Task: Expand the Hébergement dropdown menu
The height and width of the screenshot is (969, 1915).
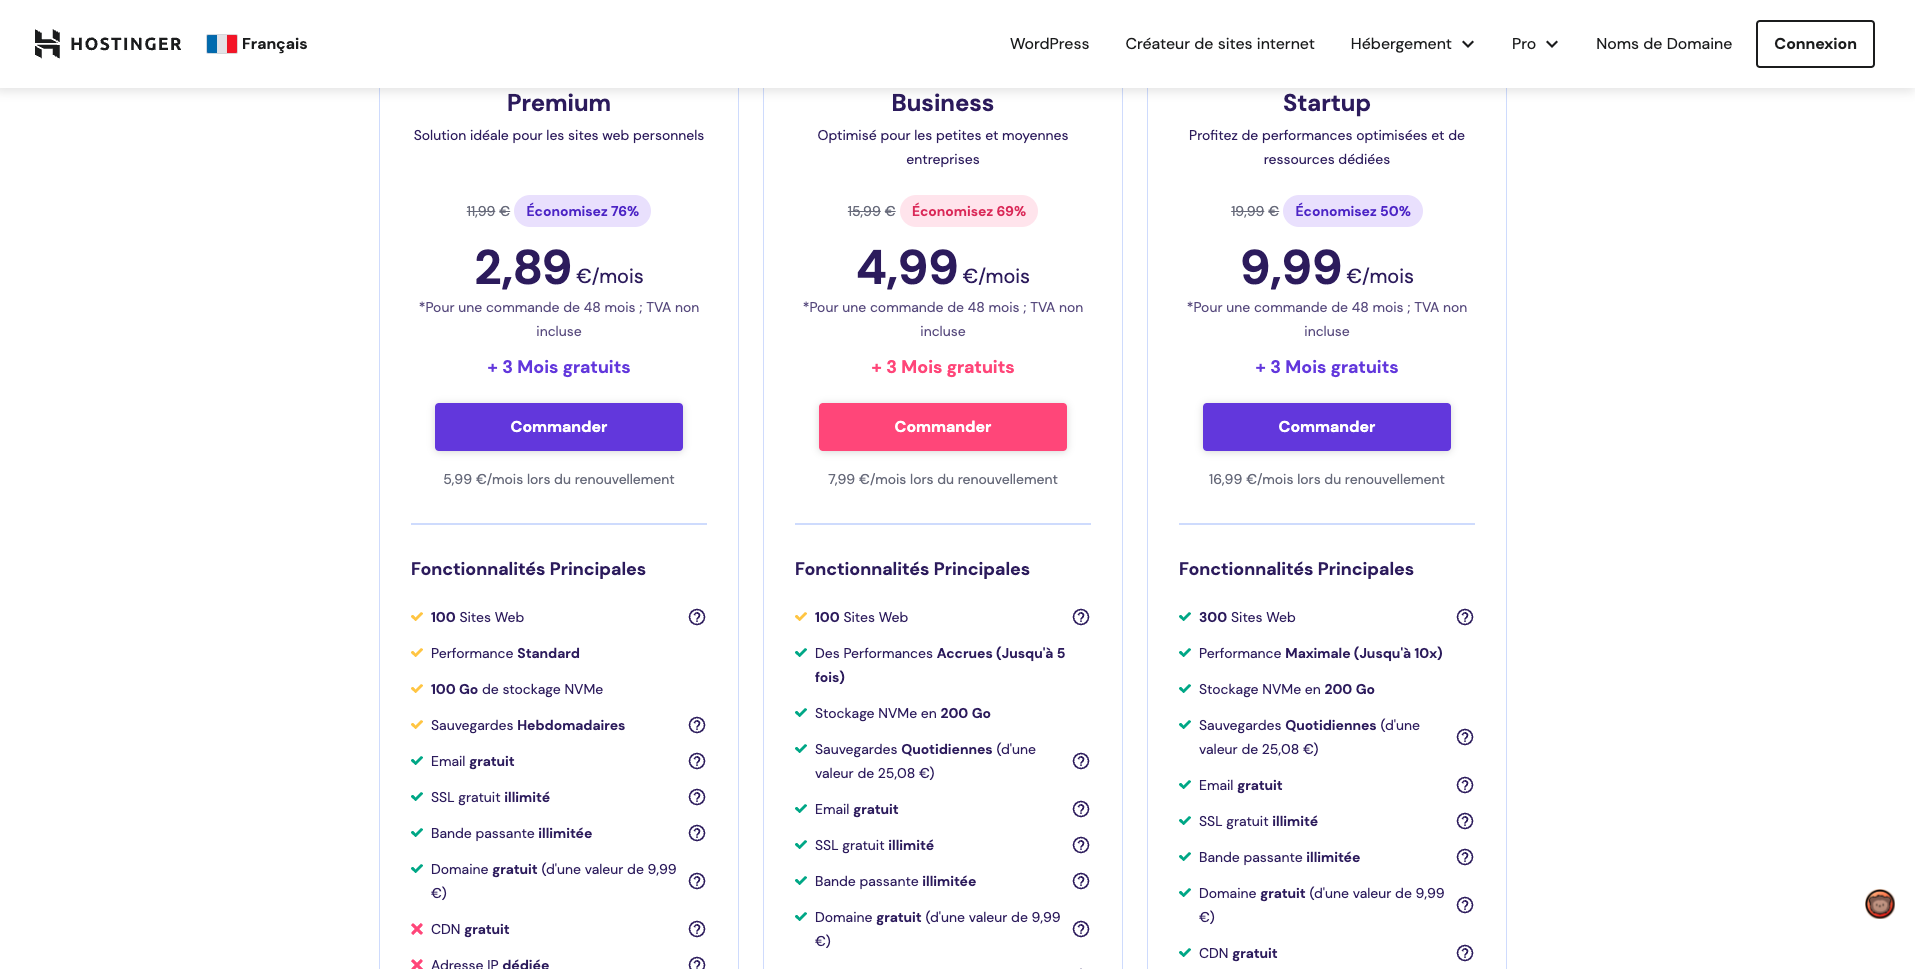Action: (x=1412, y=44)
